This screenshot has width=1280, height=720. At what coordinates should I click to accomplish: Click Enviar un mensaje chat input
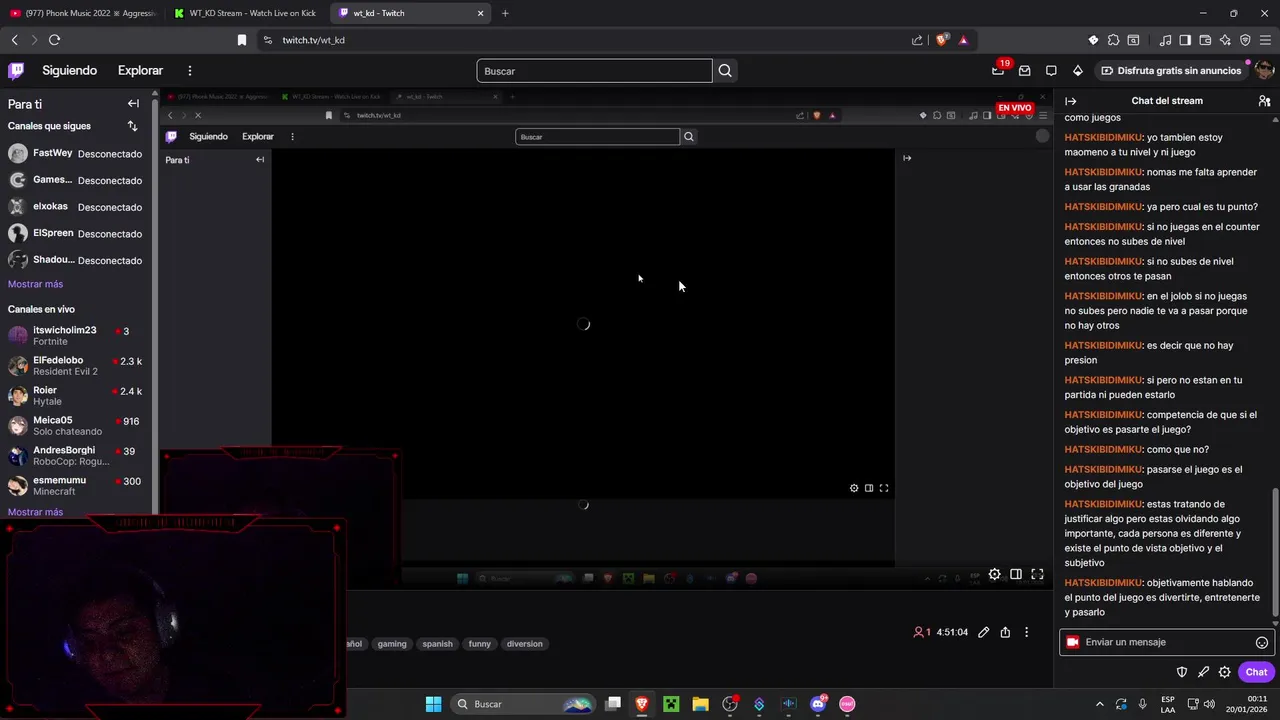coord(1166,643)
